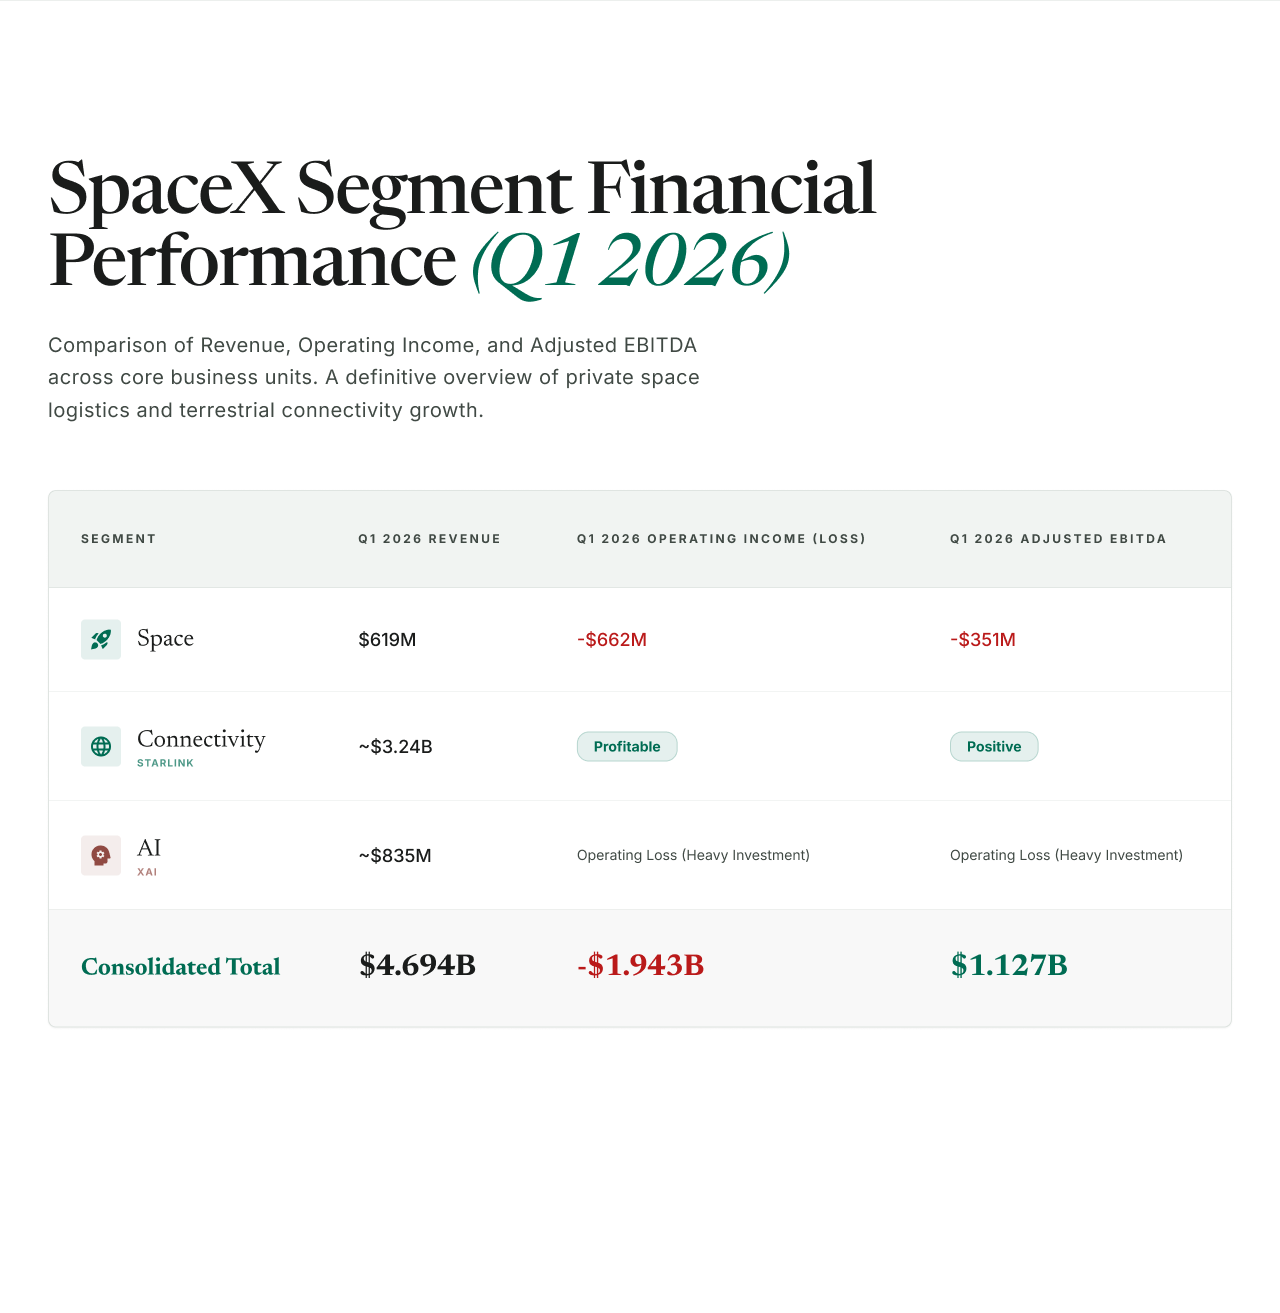
Task: Select the Space segment name
Action: 165,638
